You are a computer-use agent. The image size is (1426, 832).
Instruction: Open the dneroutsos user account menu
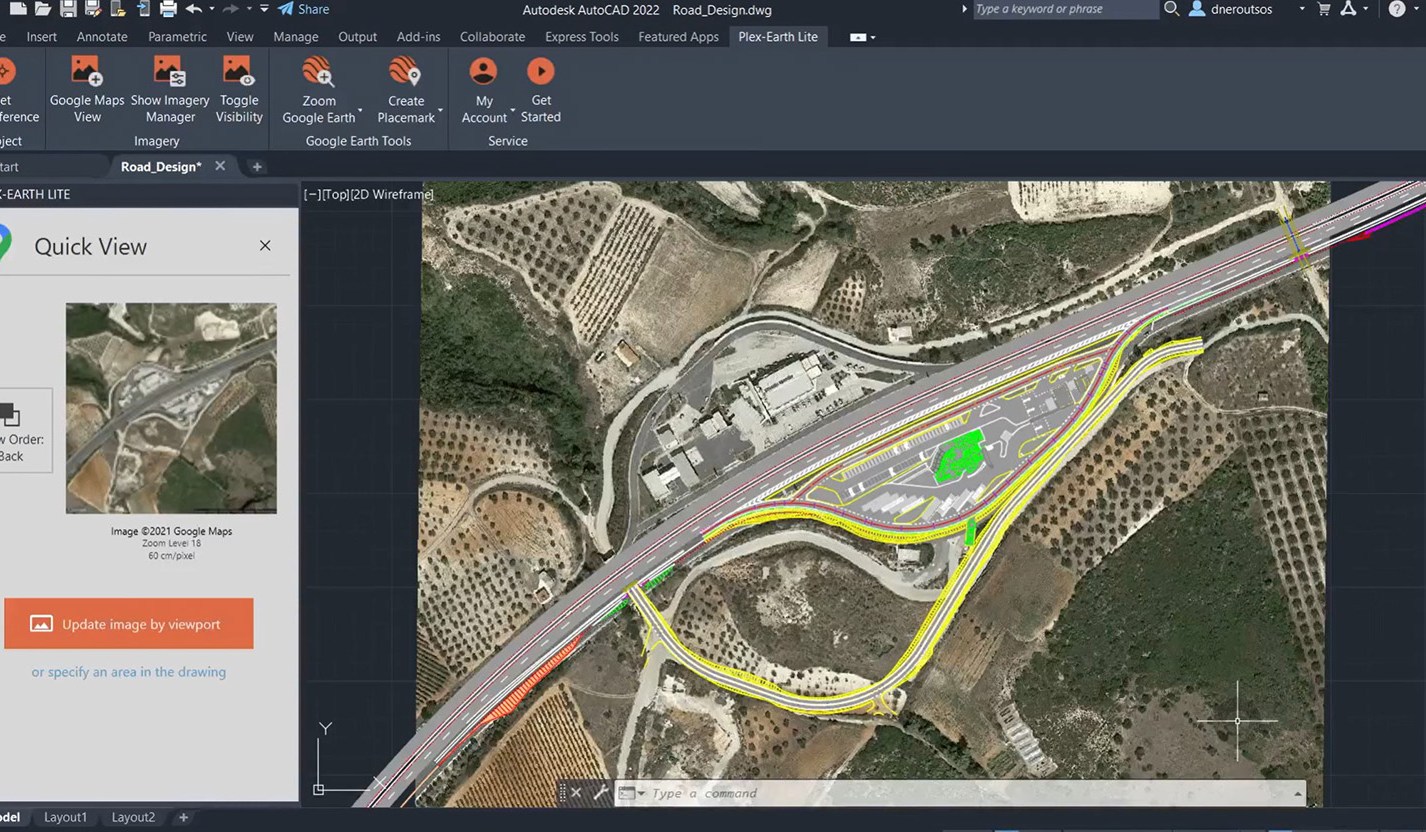pos(1246,9)
